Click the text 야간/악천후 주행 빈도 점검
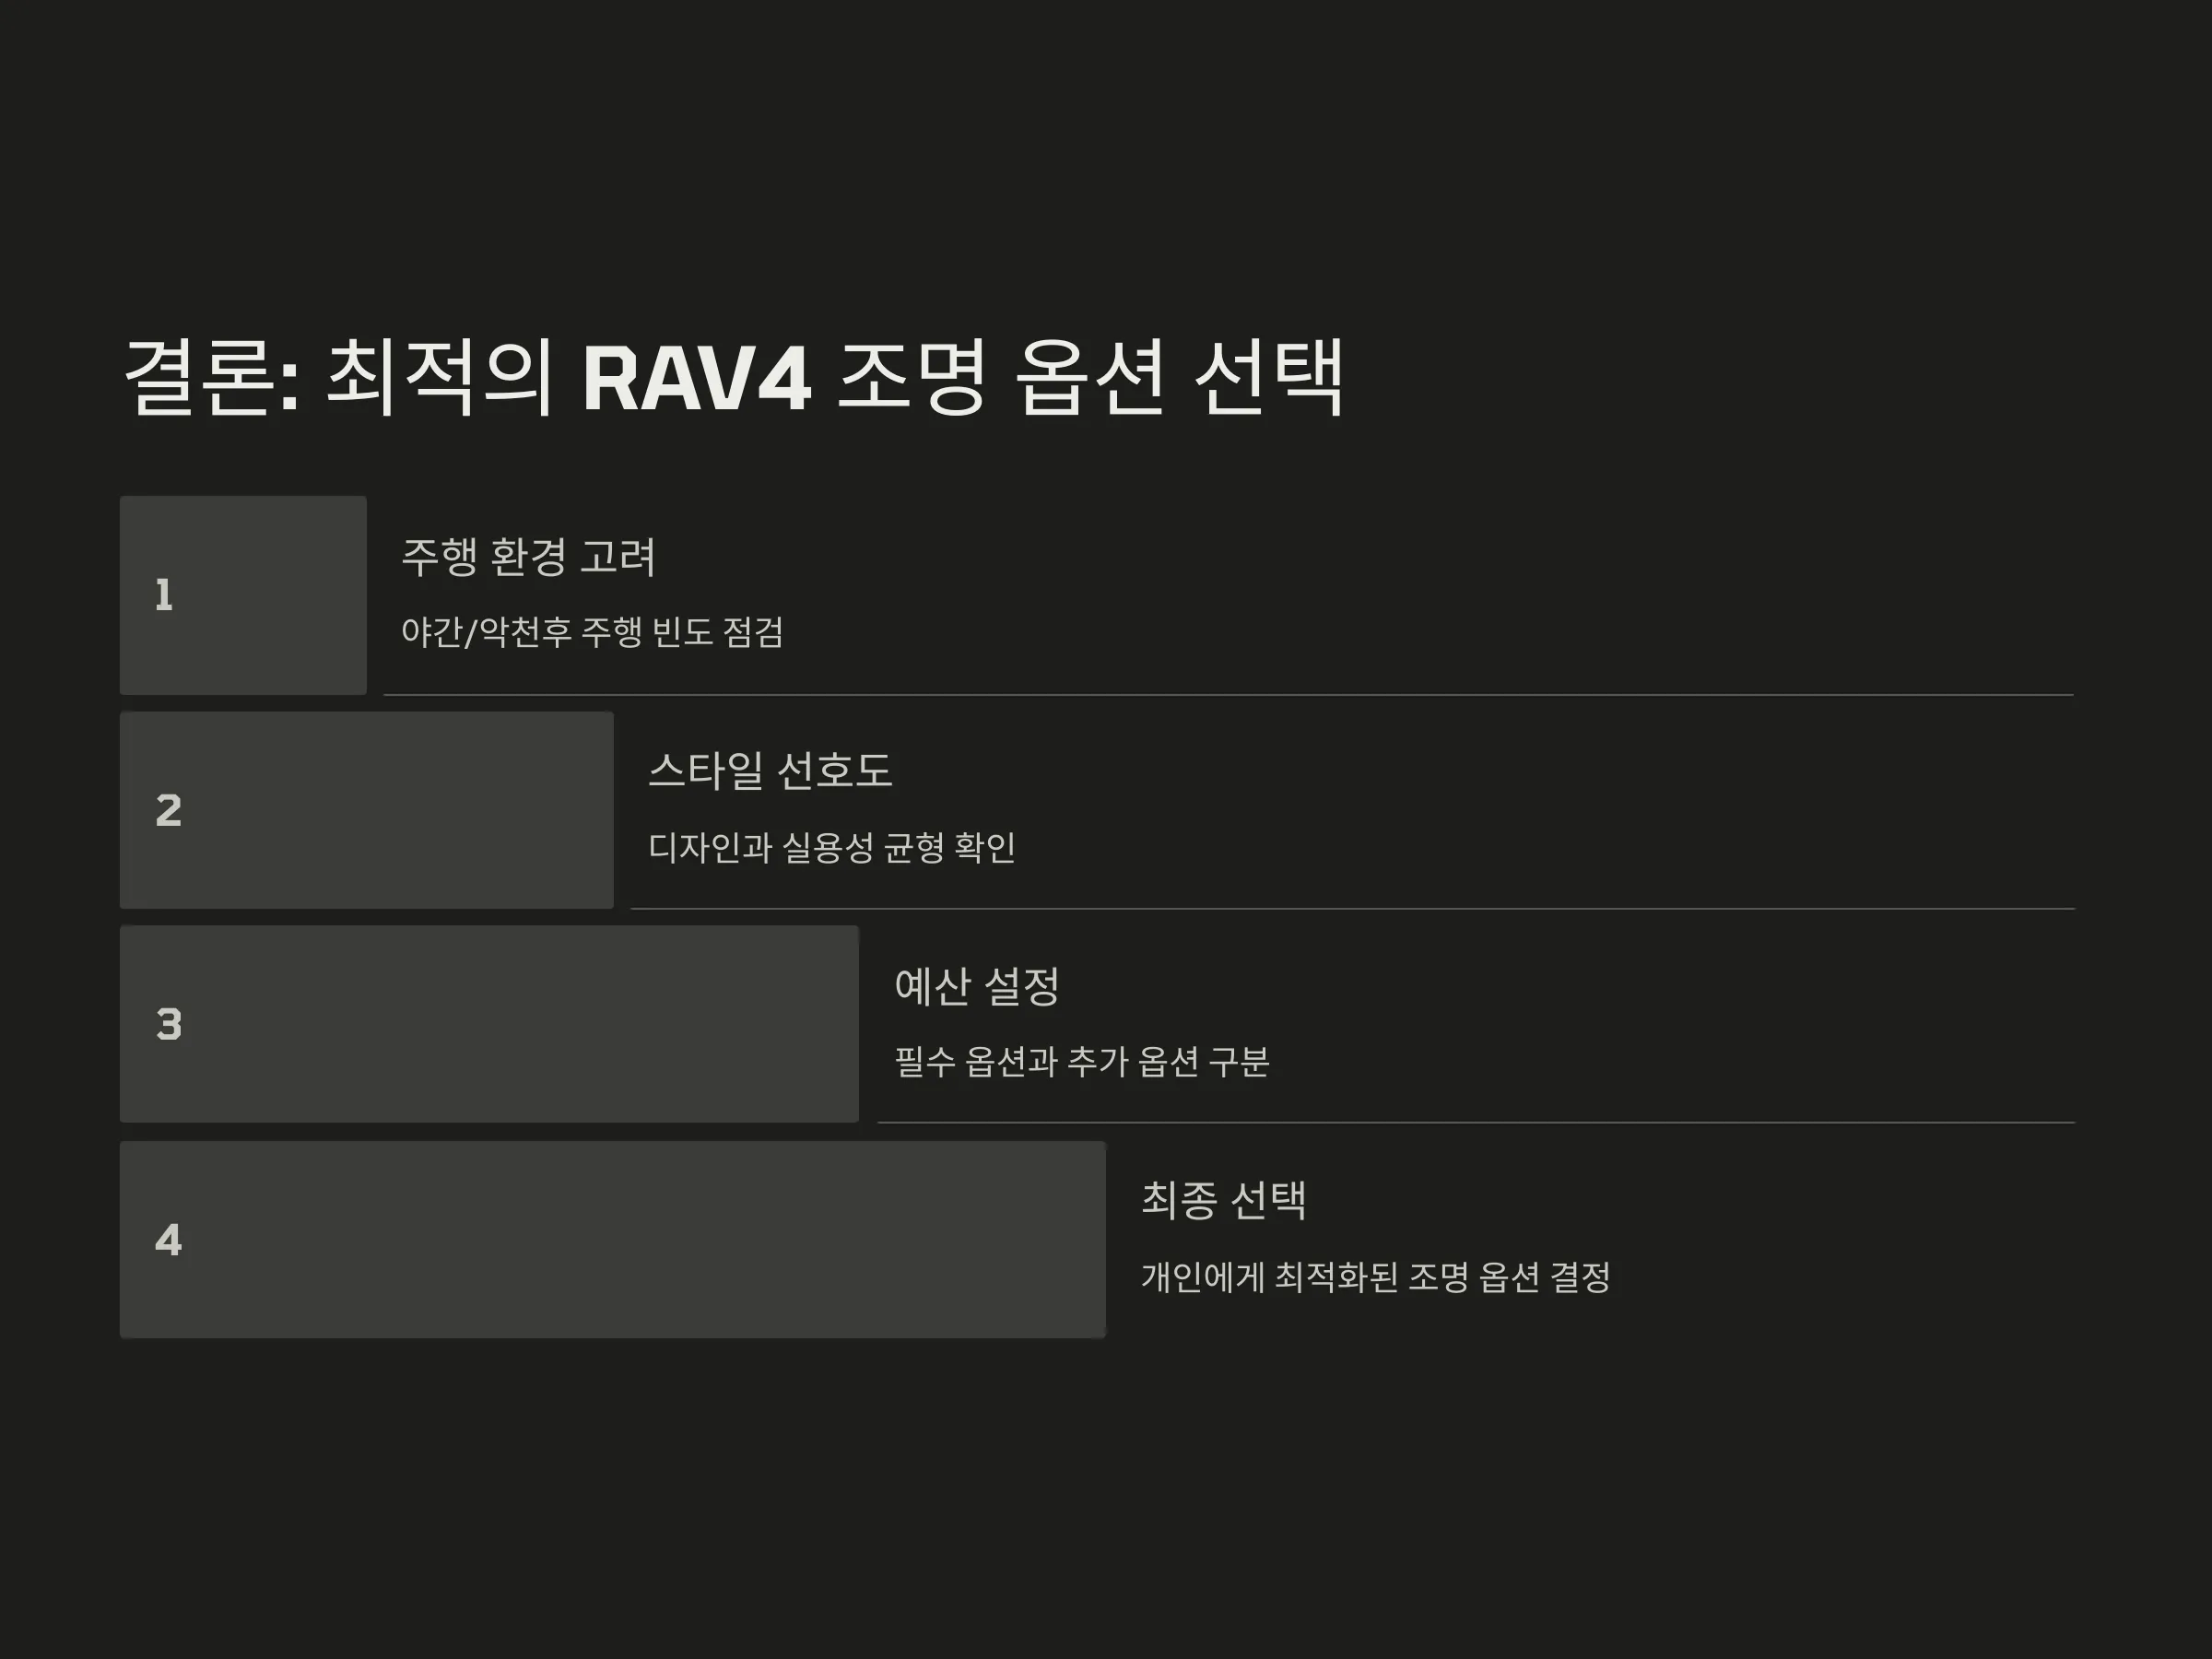This screenshot has width=2212, height=1659. click(x=592, y=632)
